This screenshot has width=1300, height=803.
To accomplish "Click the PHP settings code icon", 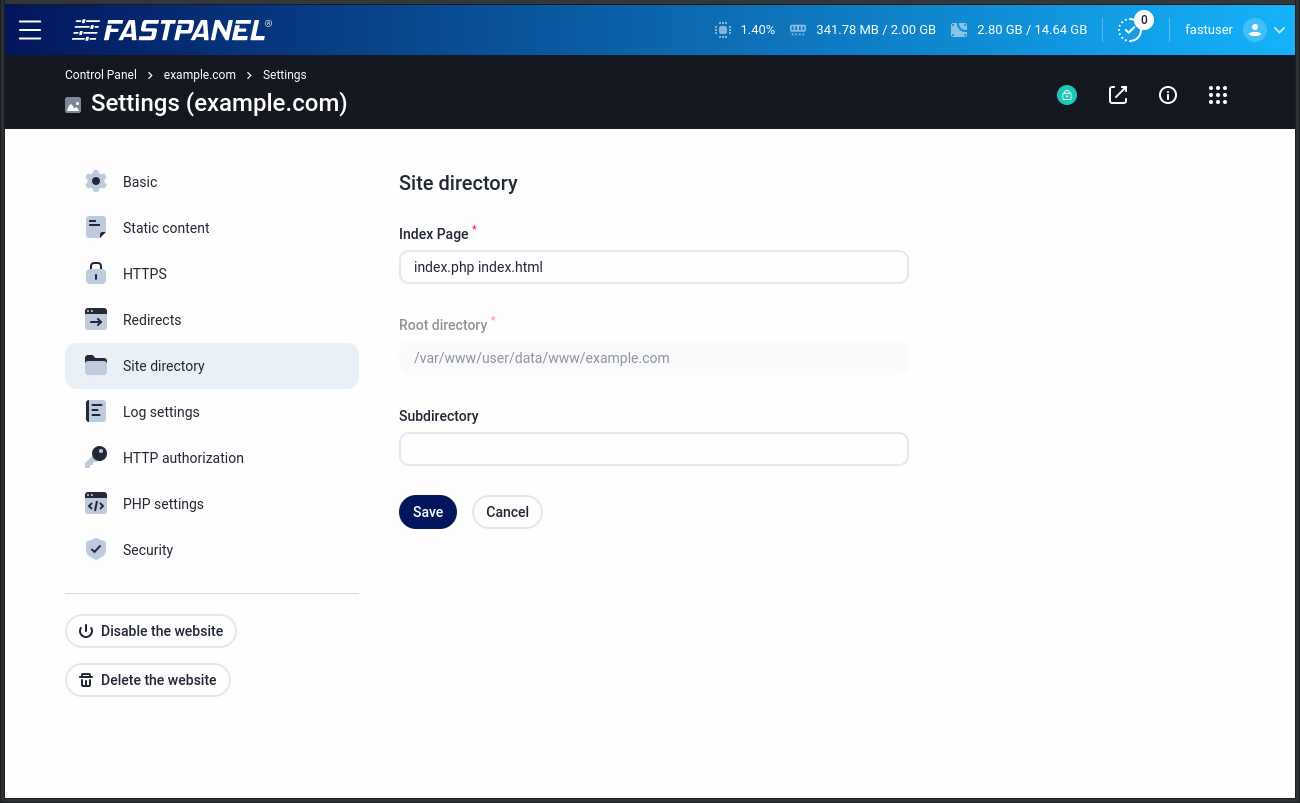I will (96, 503).
